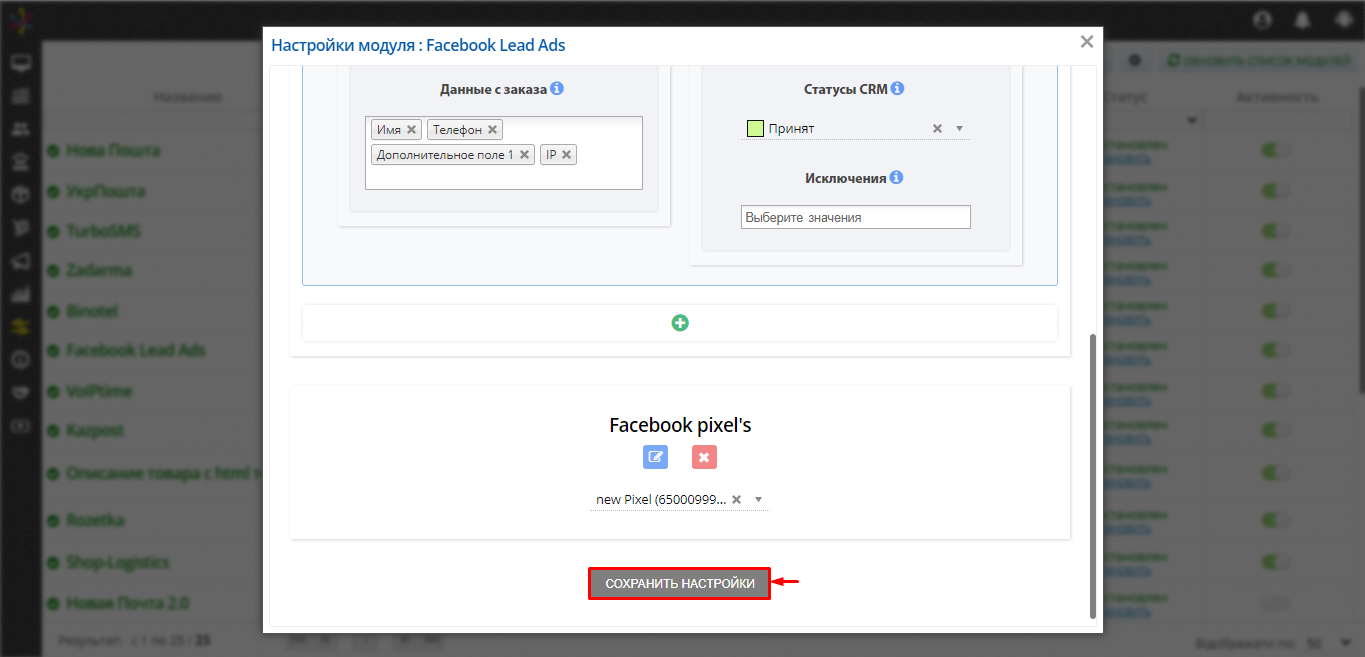This screenshot has width=1365, height=657.
Task: Click info icon next to Статусы CRM
Action: click(x=897, y=88)
